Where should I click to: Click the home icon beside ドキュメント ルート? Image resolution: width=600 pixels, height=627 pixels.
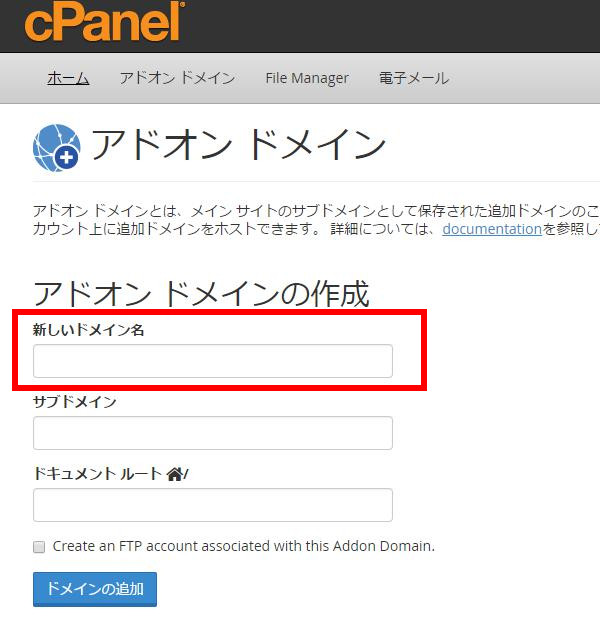[x=175, y=474]
